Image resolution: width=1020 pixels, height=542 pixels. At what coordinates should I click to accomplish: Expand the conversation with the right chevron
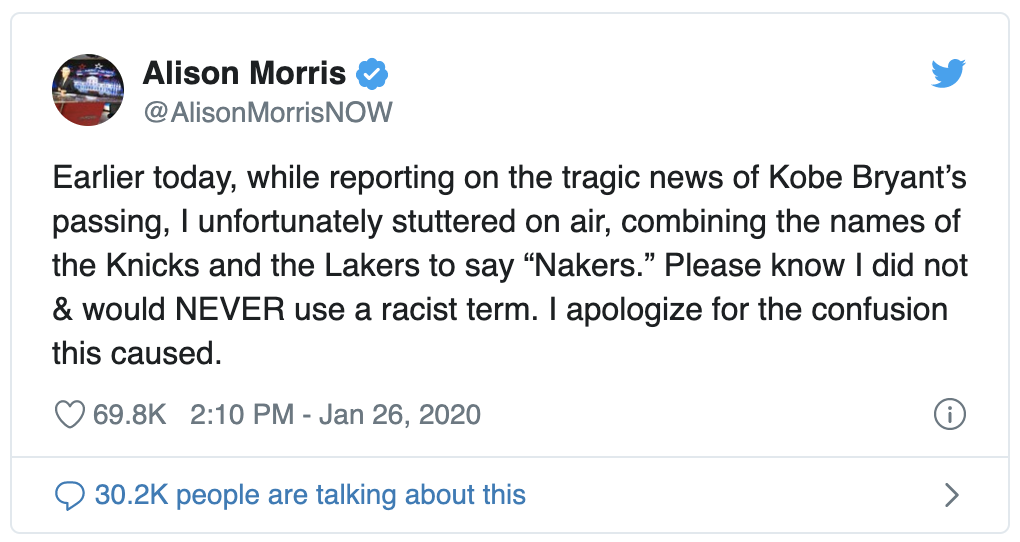click(x=952, y=494)
